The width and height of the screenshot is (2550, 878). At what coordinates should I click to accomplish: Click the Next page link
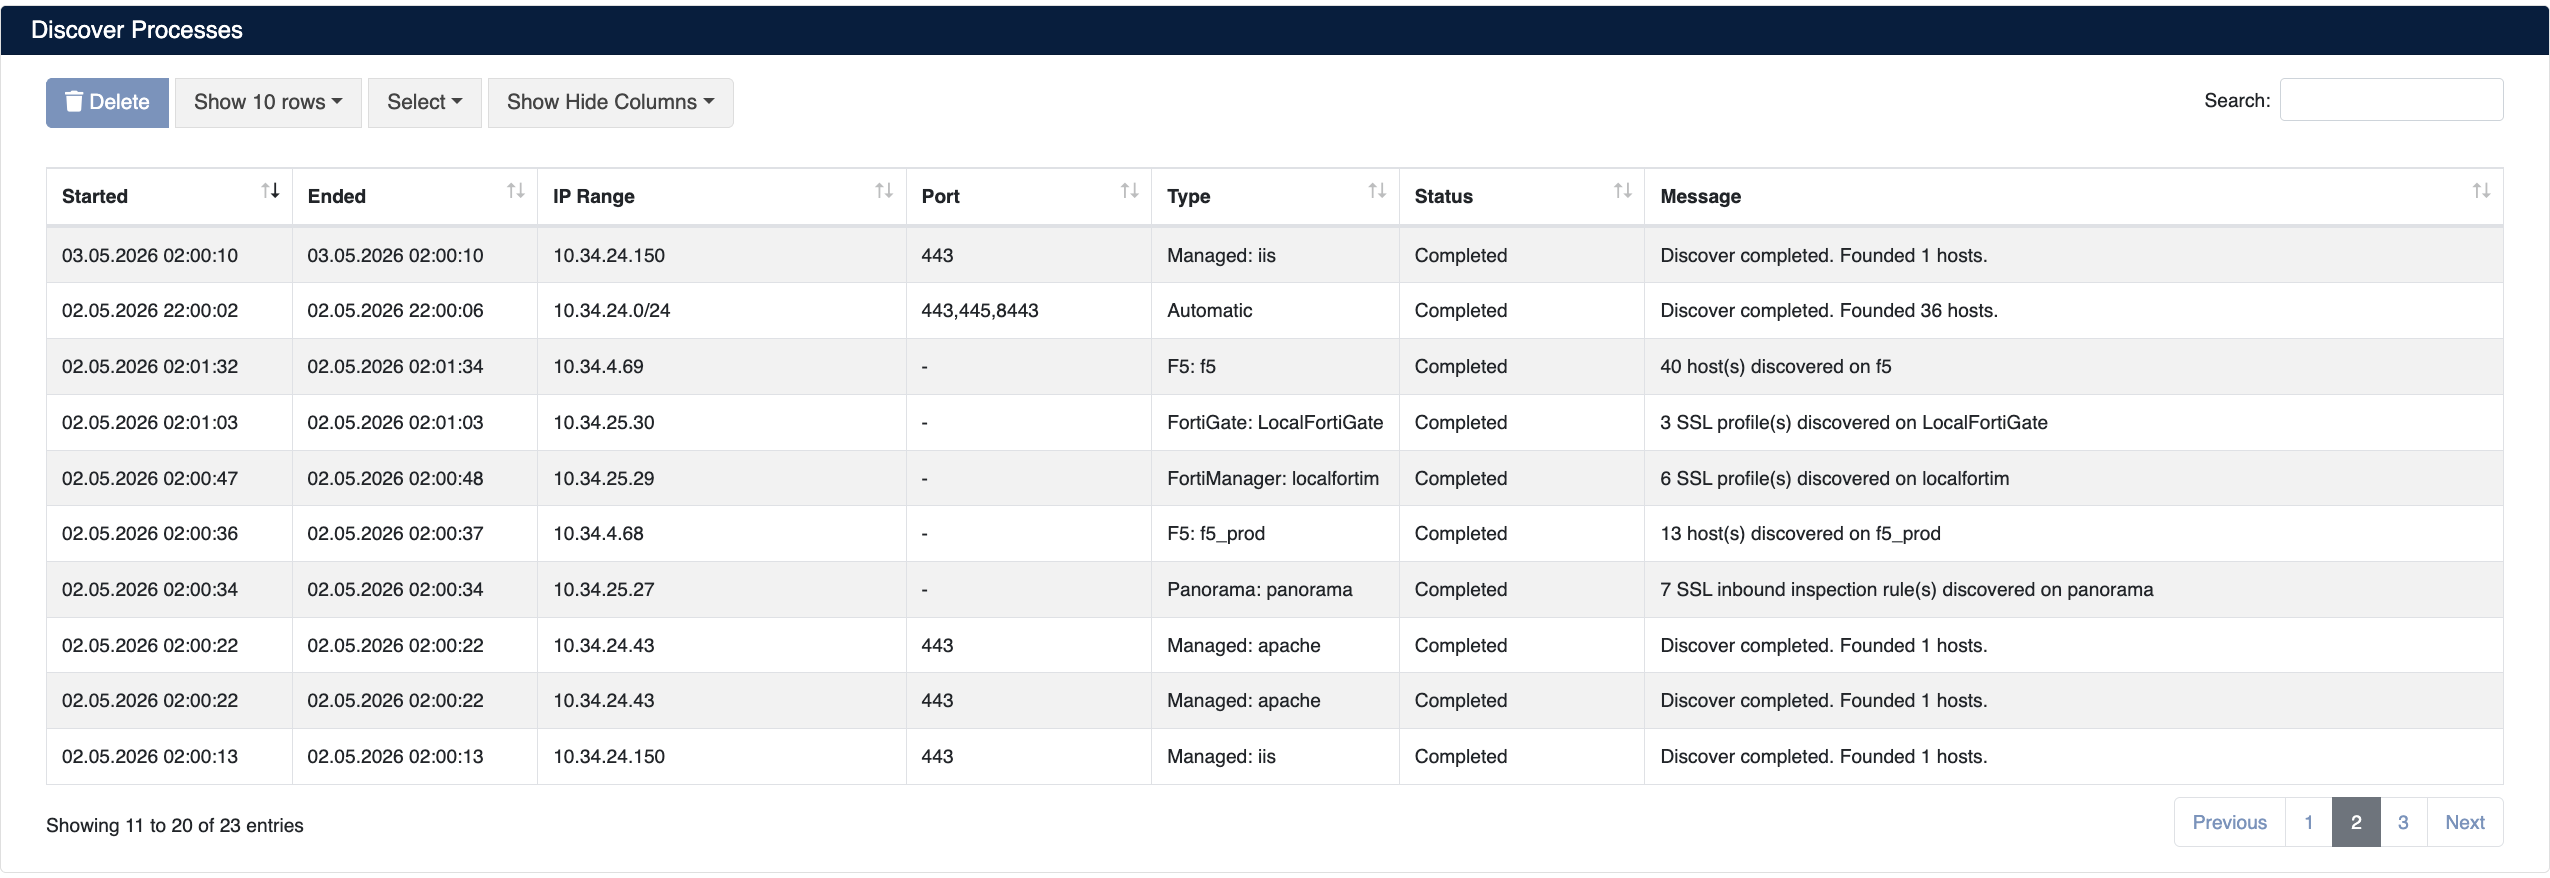coord(2465,822)
